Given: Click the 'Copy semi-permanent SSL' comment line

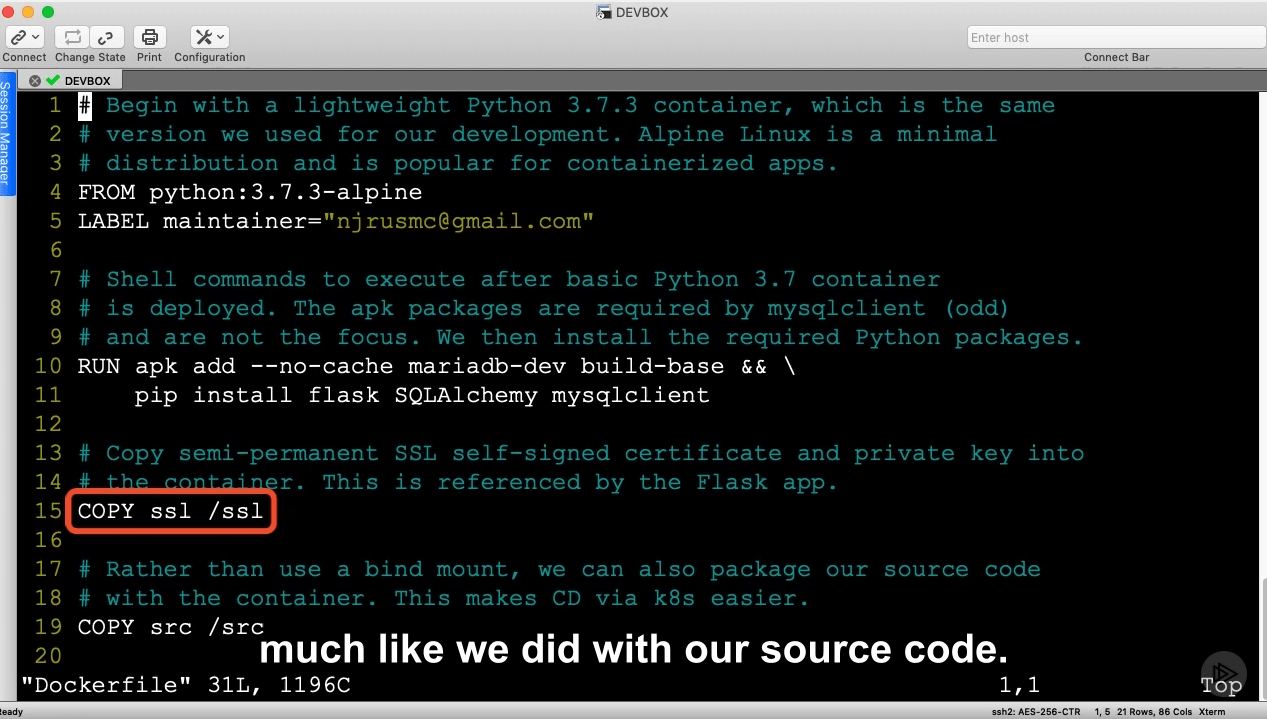Looking at the screenshot, I should click(x=581, y=453).
